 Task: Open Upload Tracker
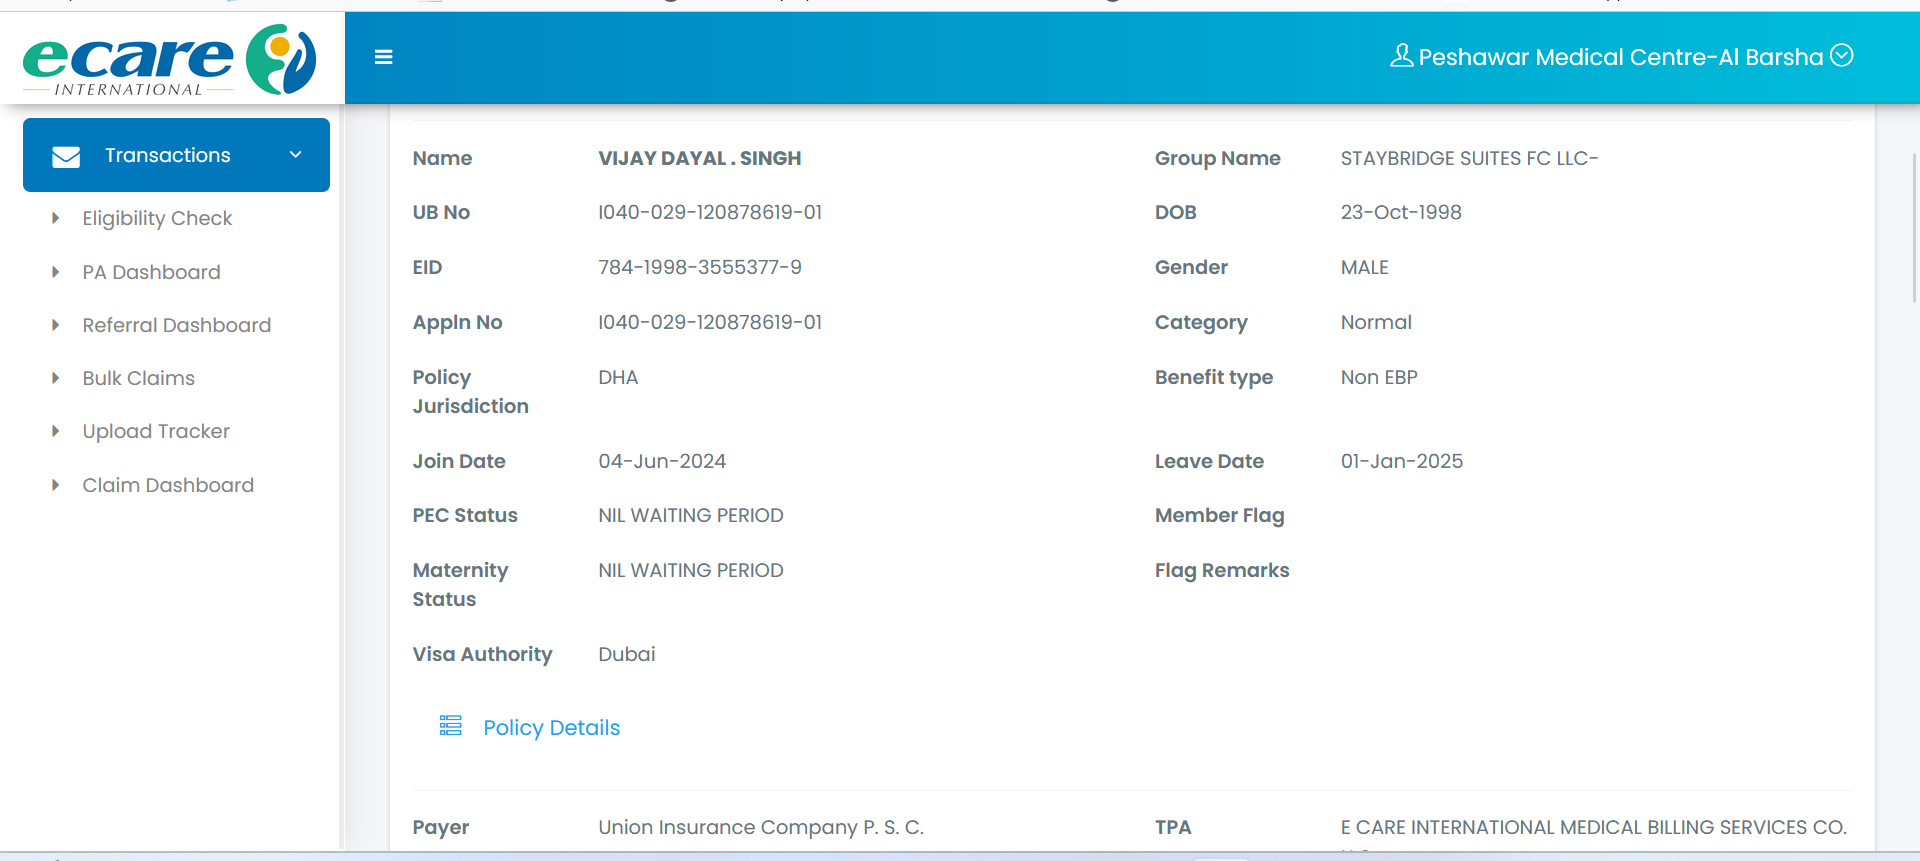156,431
